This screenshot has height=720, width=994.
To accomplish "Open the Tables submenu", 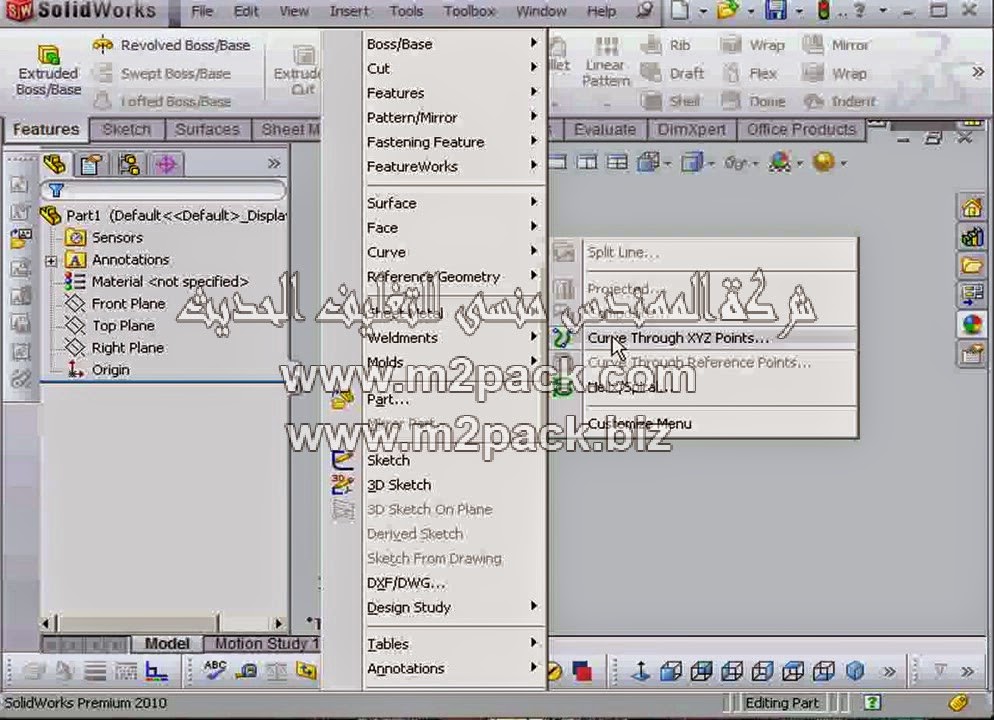I will click(453, 643).
